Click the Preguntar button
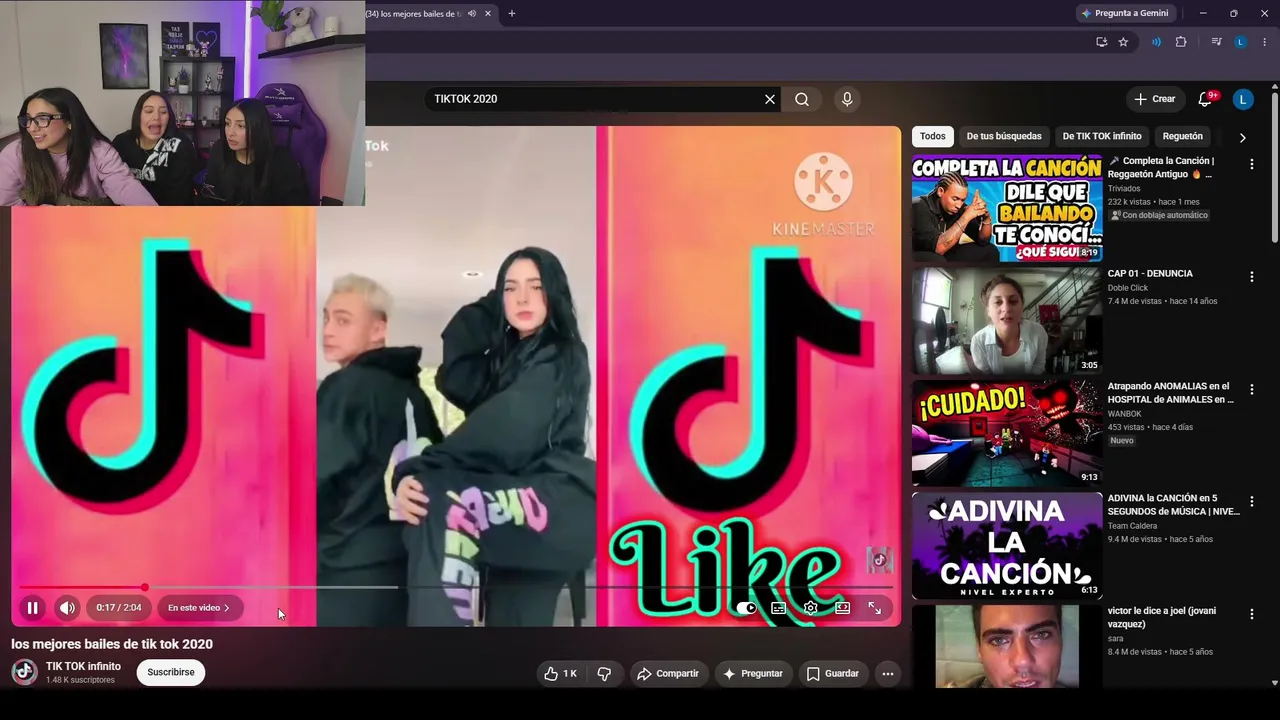Image resolution: width=1280 pixels, height=720 pixels. click(753, 674)
